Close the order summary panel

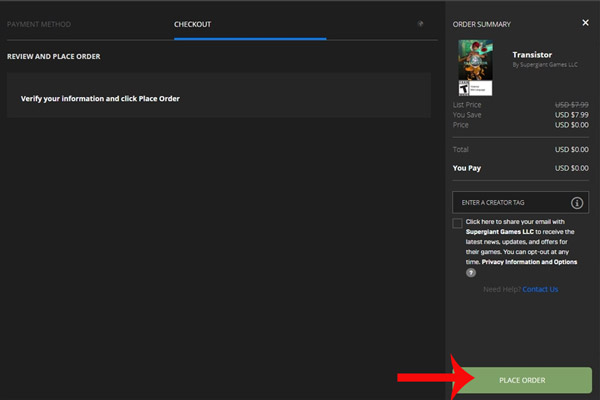tap(585, 23)
